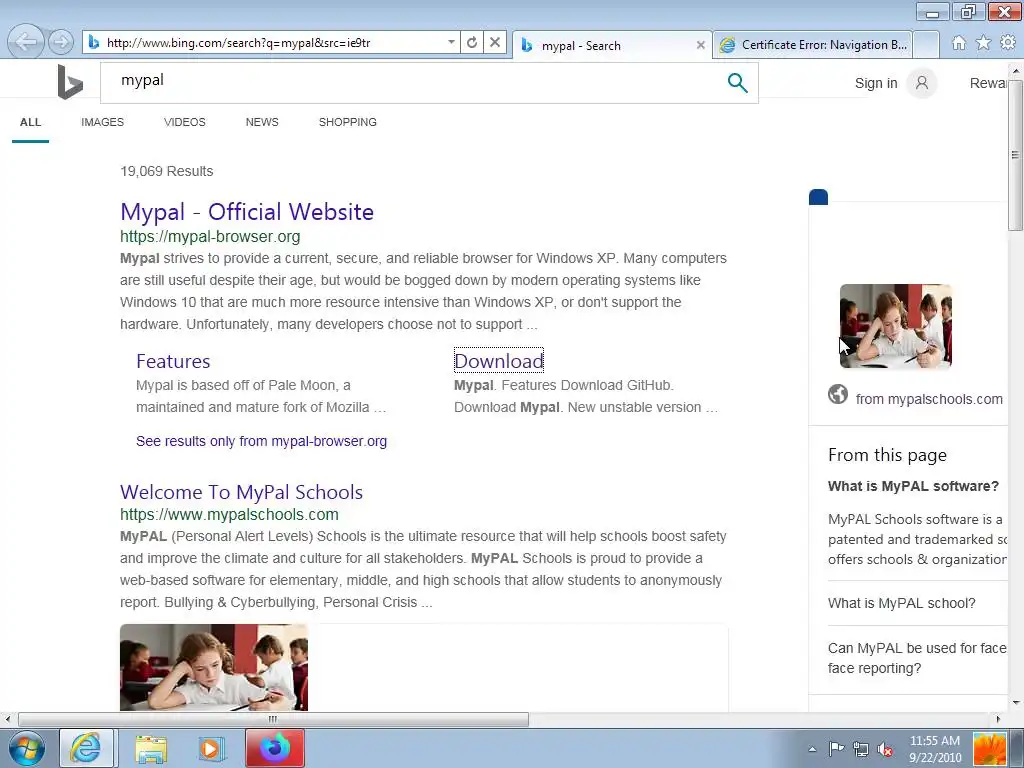Switch to Certificate Error: Navigation tab
The height and width of the screenshot is (768, 1024).
[x=812, y=45]
